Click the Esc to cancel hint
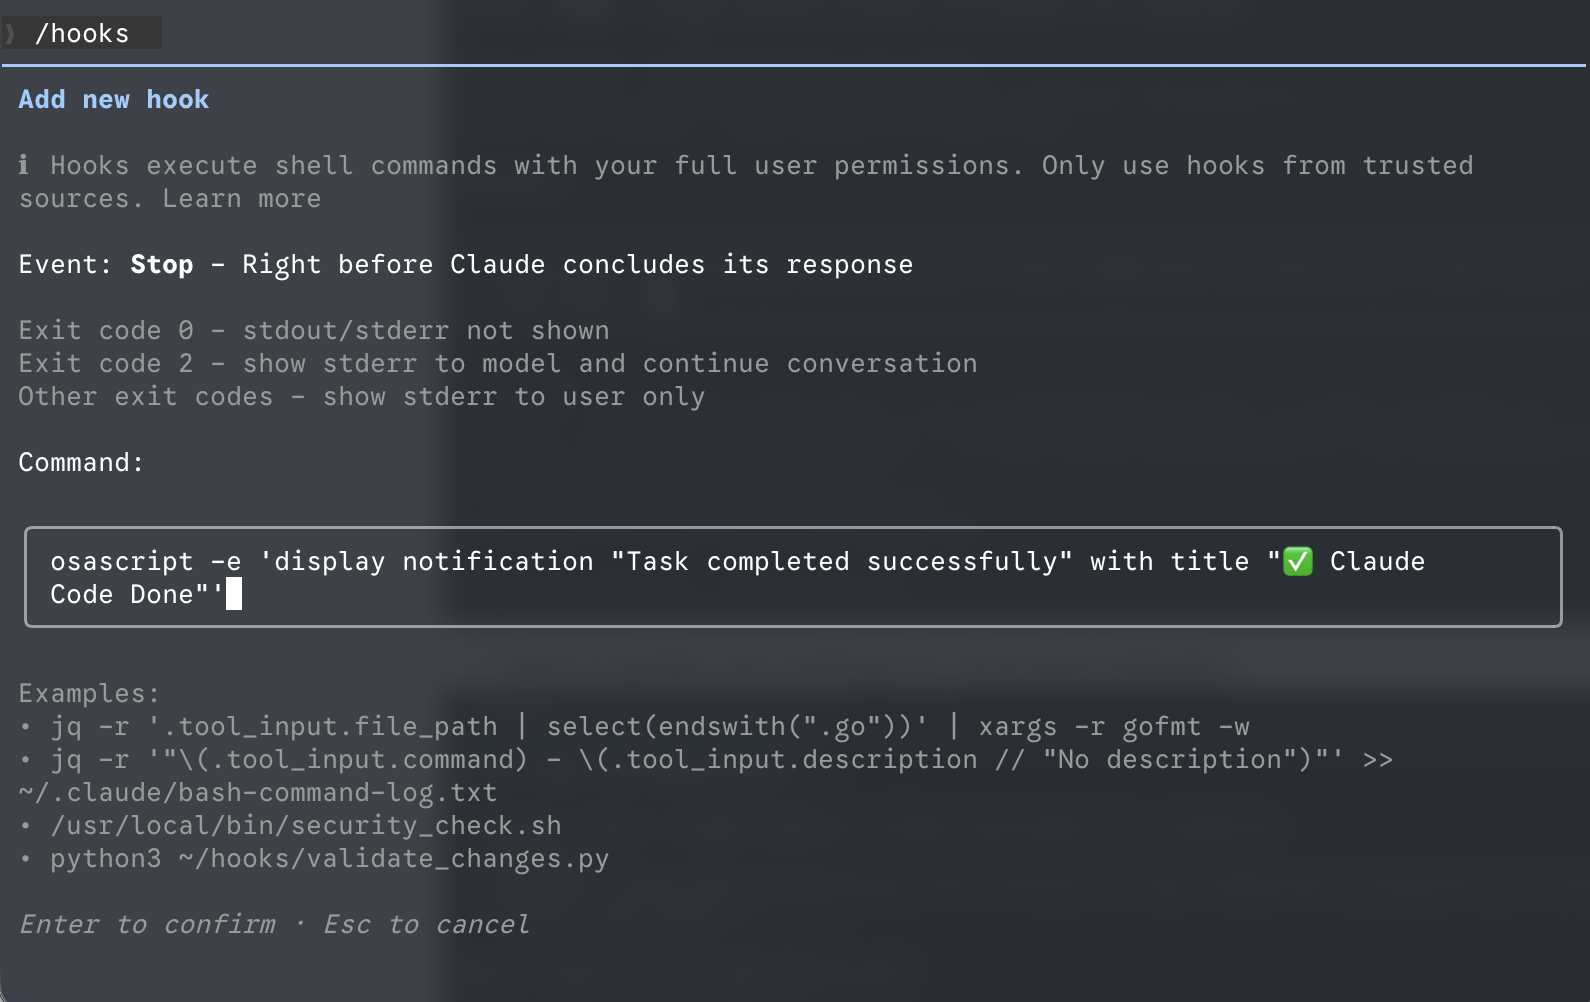The width and height of the screenshot is (1590, 1002). point(426,924)
